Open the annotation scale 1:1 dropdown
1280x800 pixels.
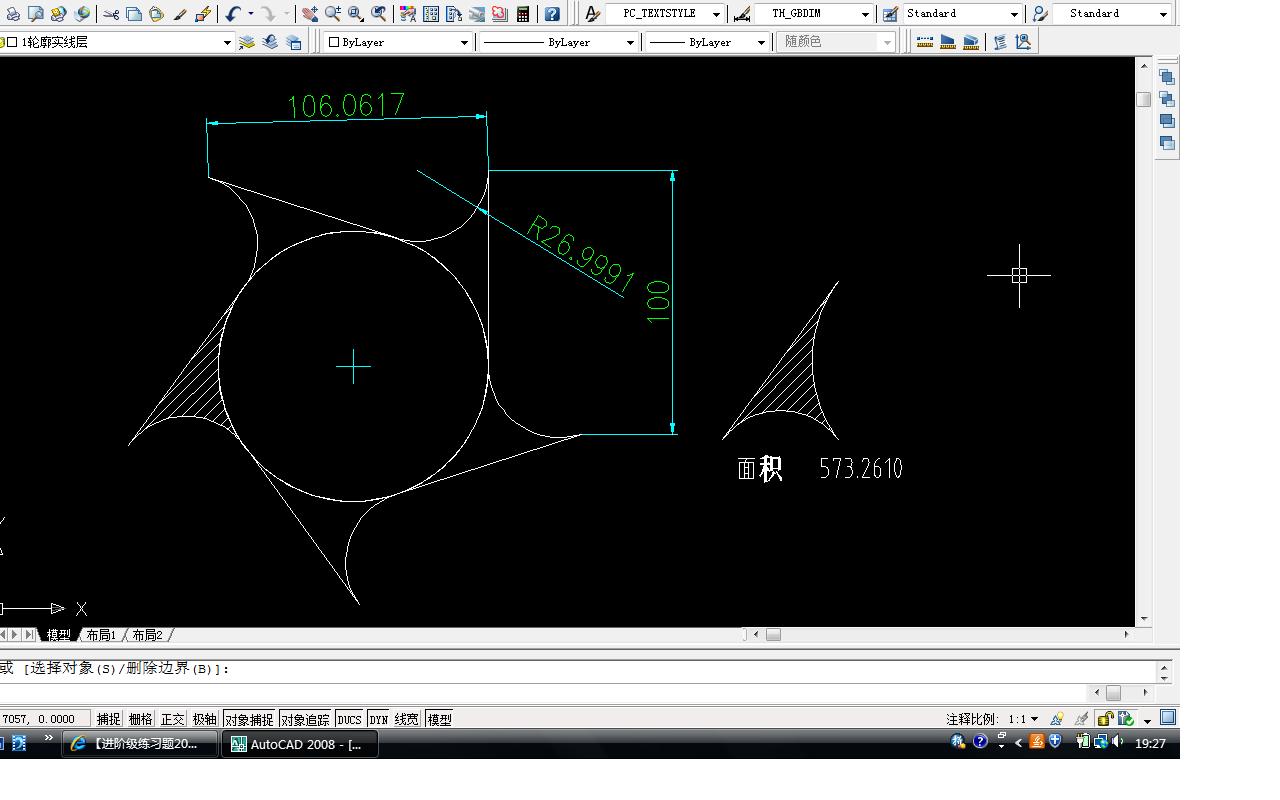(1022, 719)
